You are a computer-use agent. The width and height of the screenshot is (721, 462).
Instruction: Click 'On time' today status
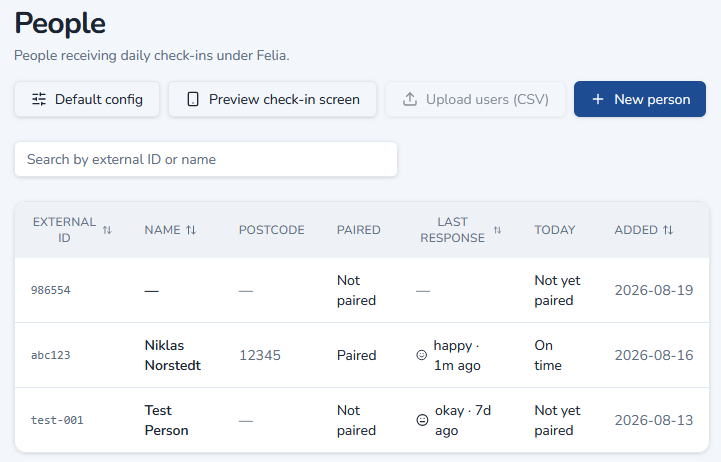[x=548, y=355]
